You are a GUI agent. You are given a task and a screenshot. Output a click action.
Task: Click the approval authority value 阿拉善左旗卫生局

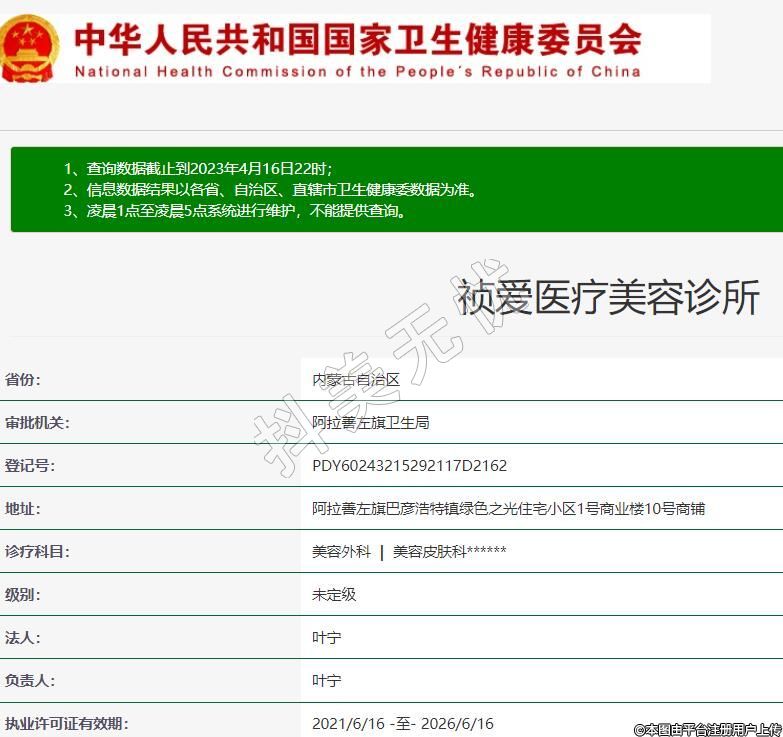click(370, 423)
